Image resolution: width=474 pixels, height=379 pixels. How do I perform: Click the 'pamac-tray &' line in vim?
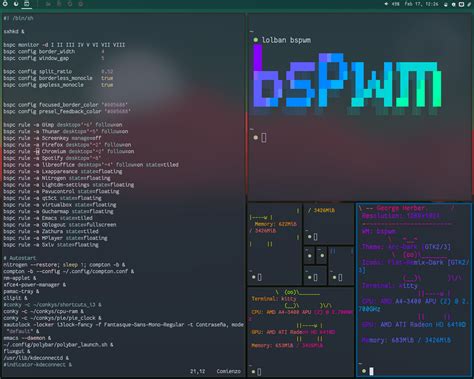click(x=21, y=291)
